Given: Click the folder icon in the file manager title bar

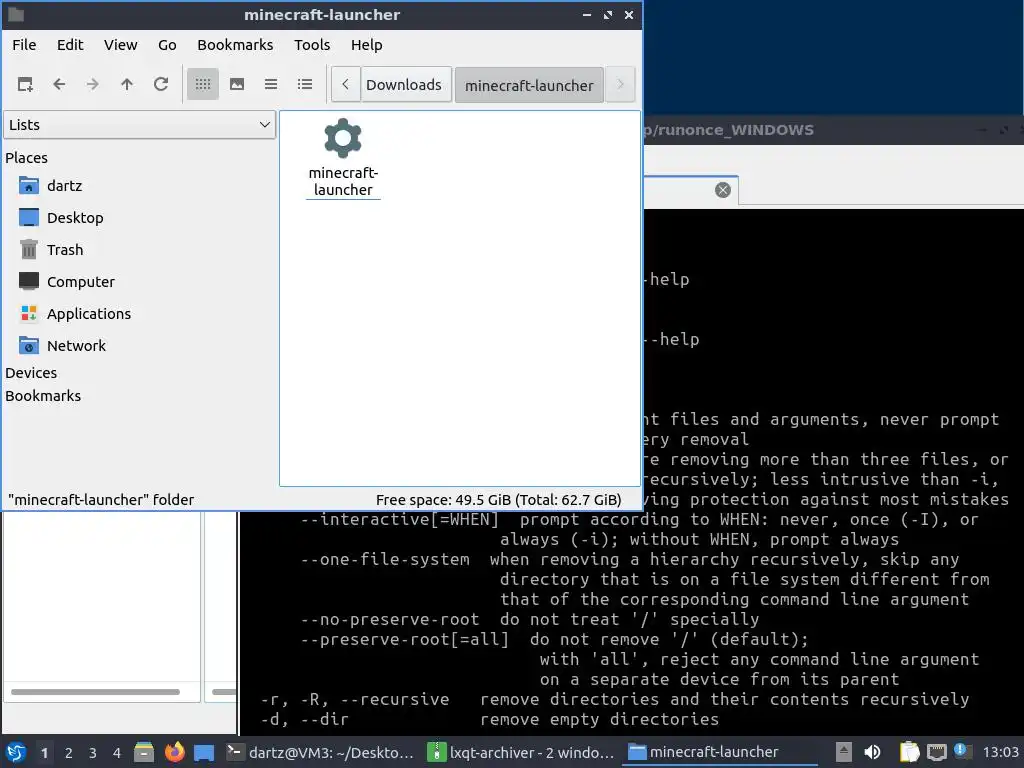Looking at the screenshot, I should (16, 14).
